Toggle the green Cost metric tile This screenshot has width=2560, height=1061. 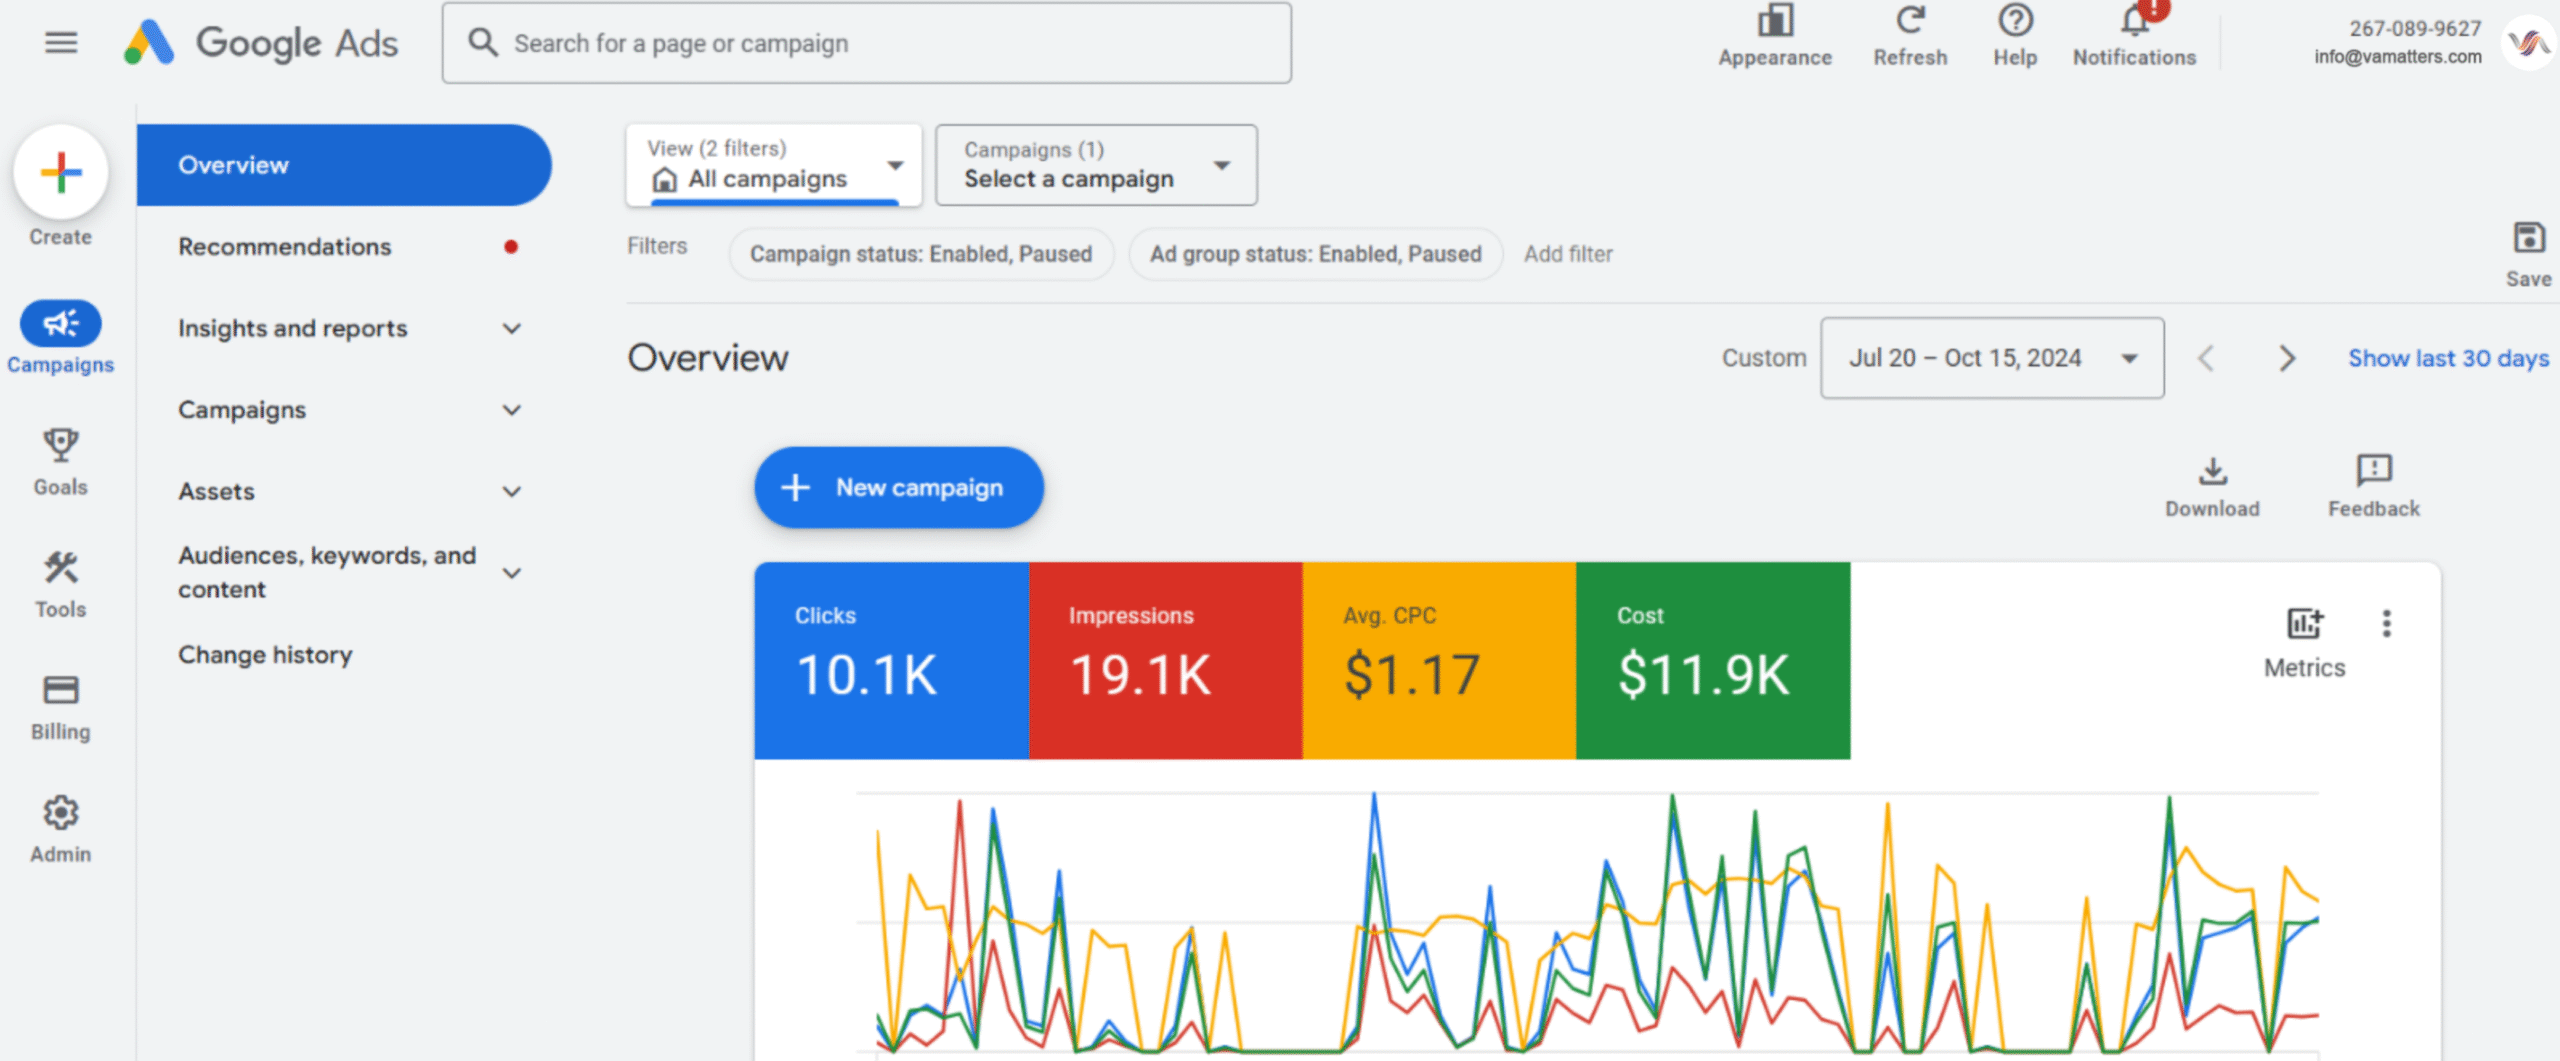click(1712, 660)
